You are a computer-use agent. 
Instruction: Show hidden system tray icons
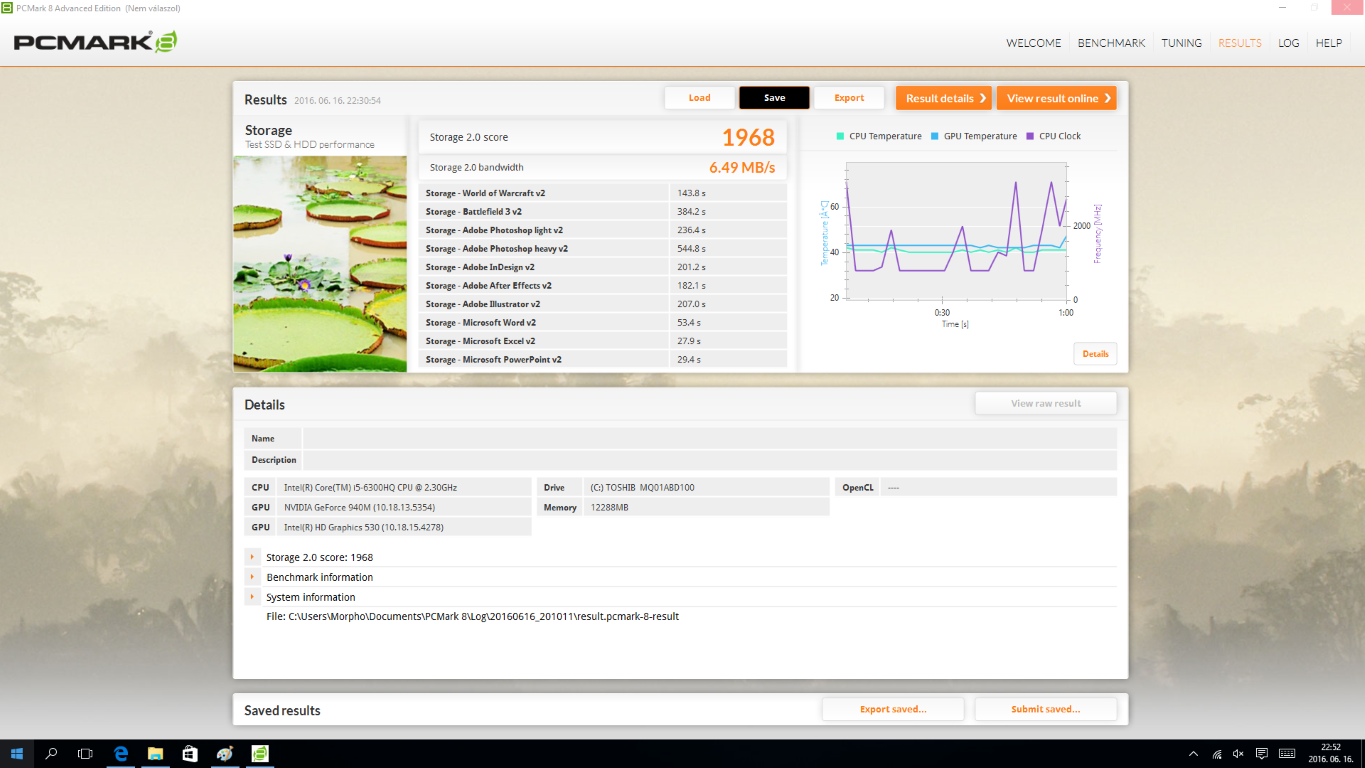(1193, 753)
